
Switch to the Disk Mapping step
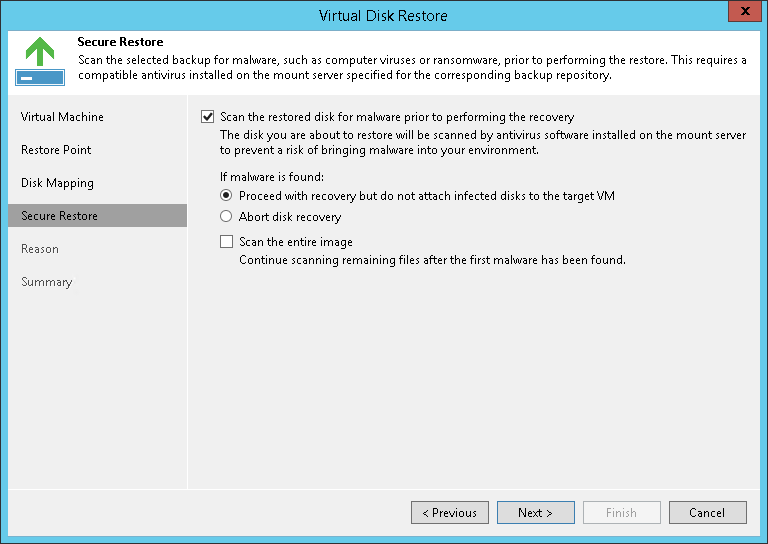pos(57,183)
